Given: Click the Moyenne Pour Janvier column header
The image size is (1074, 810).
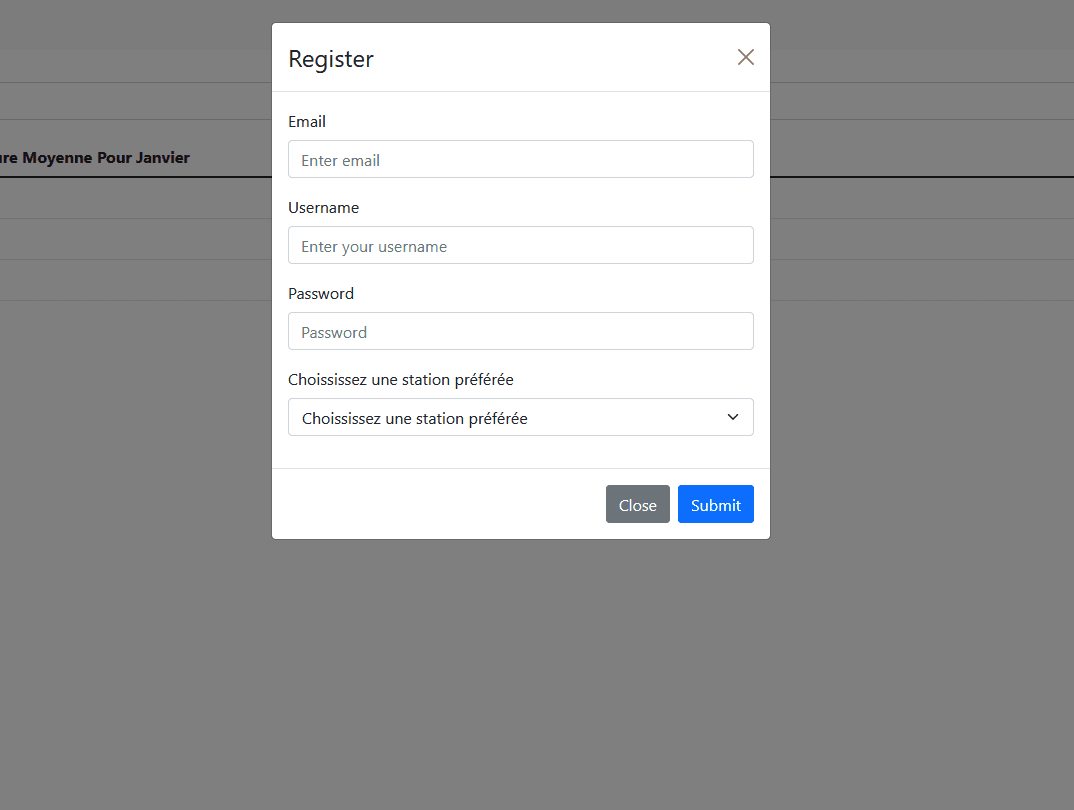Looking at the screenshot, I should (x=95, y=157).
